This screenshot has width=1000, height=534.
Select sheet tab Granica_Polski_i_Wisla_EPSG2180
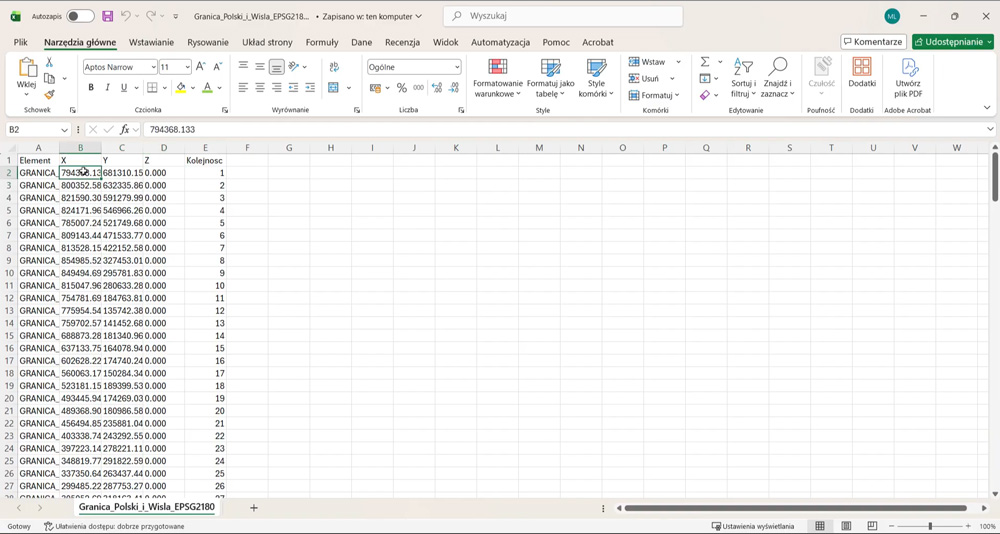(147, 508)
